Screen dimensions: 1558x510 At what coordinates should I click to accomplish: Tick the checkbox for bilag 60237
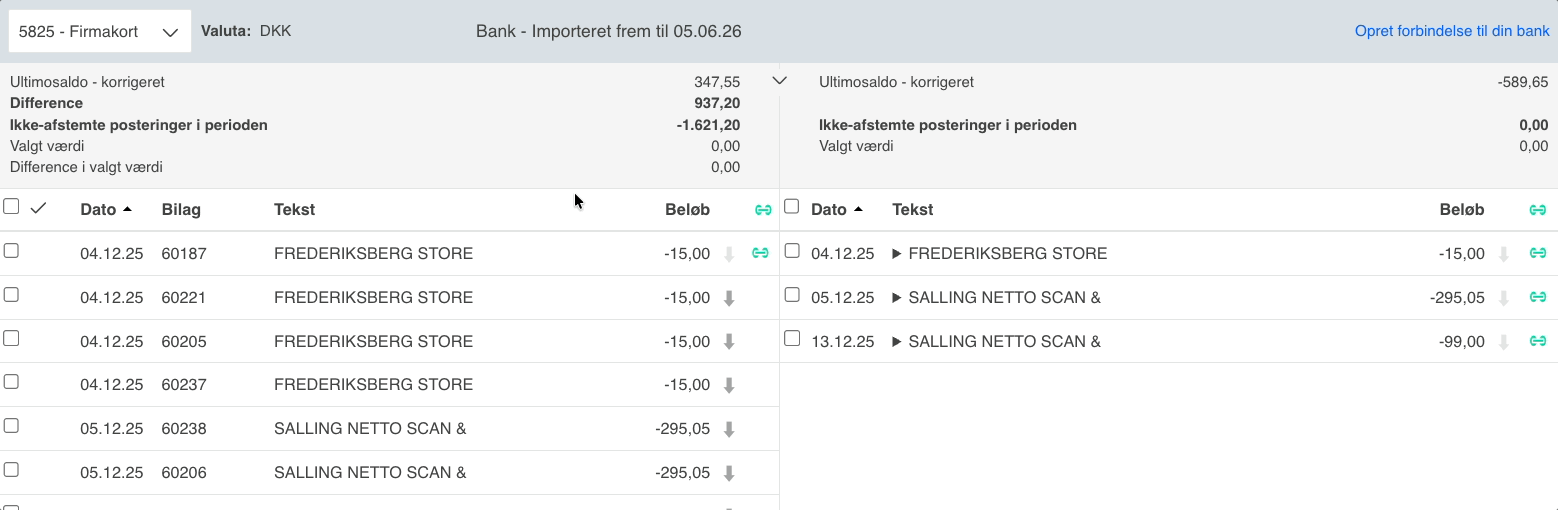pos(11,382)
